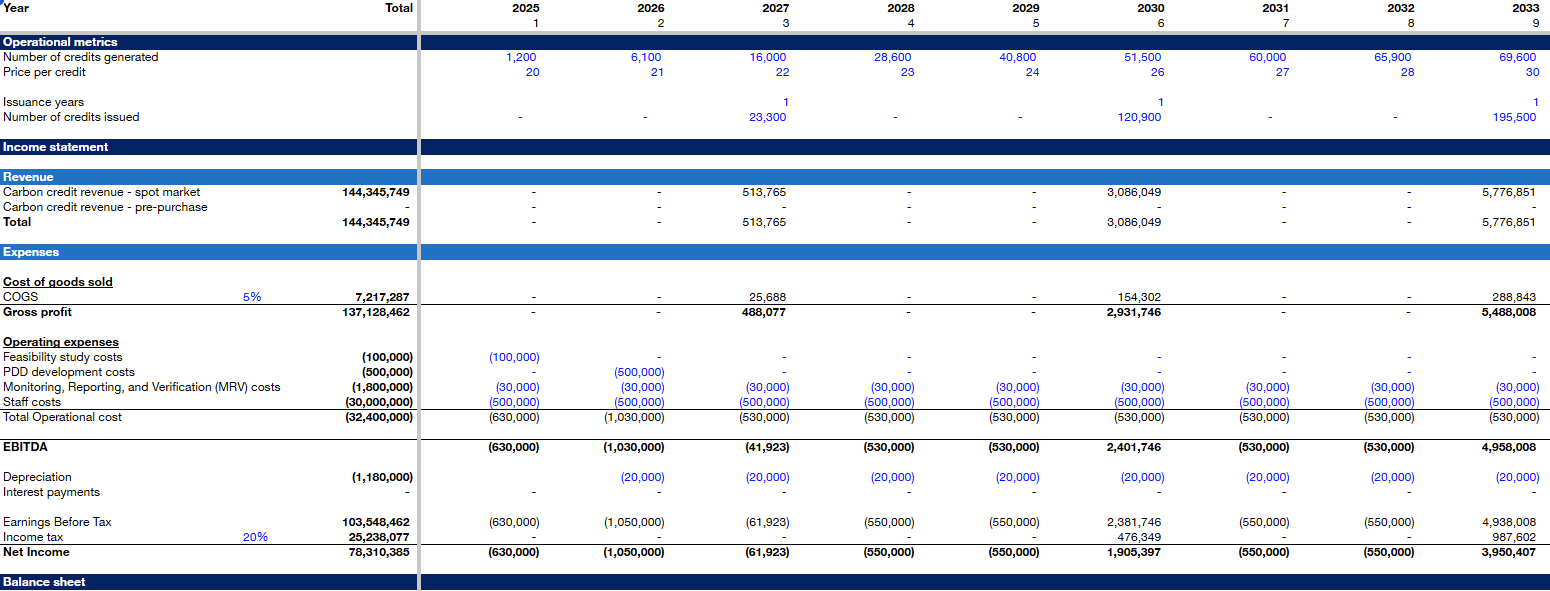Select 2025 Feasibility study cost cell
Screen dimensions: 1550x591
point(514,357)
